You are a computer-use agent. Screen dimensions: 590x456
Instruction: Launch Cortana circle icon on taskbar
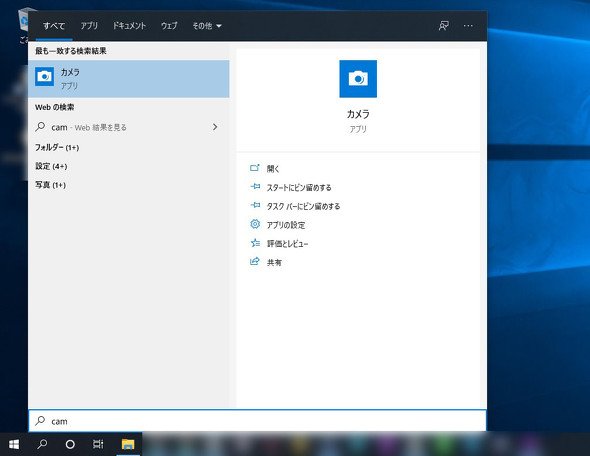click(70, 444)
